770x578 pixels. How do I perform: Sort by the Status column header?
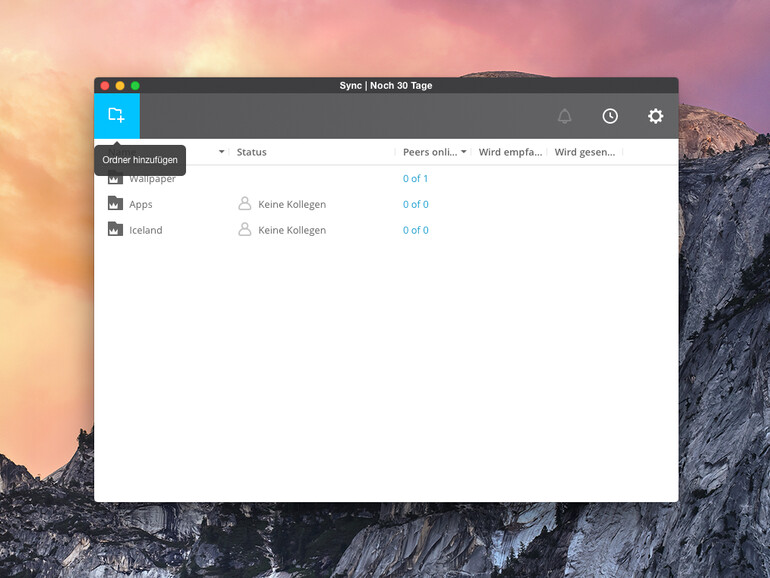(x=251, y=152)
